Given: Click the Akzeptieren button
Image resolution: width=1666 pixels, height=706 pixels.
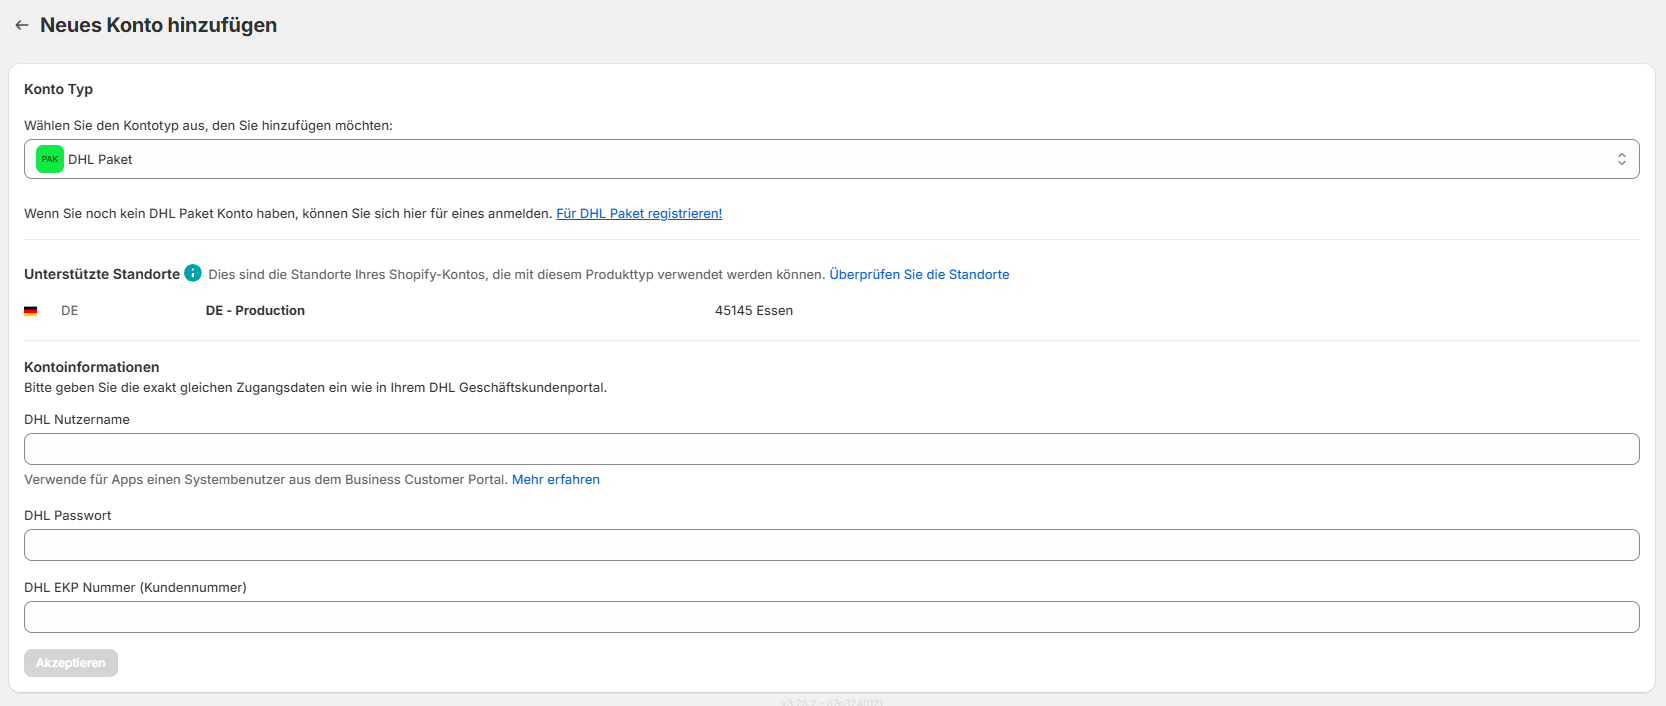Looking at the screenshot, I should (x=71, y=663).
